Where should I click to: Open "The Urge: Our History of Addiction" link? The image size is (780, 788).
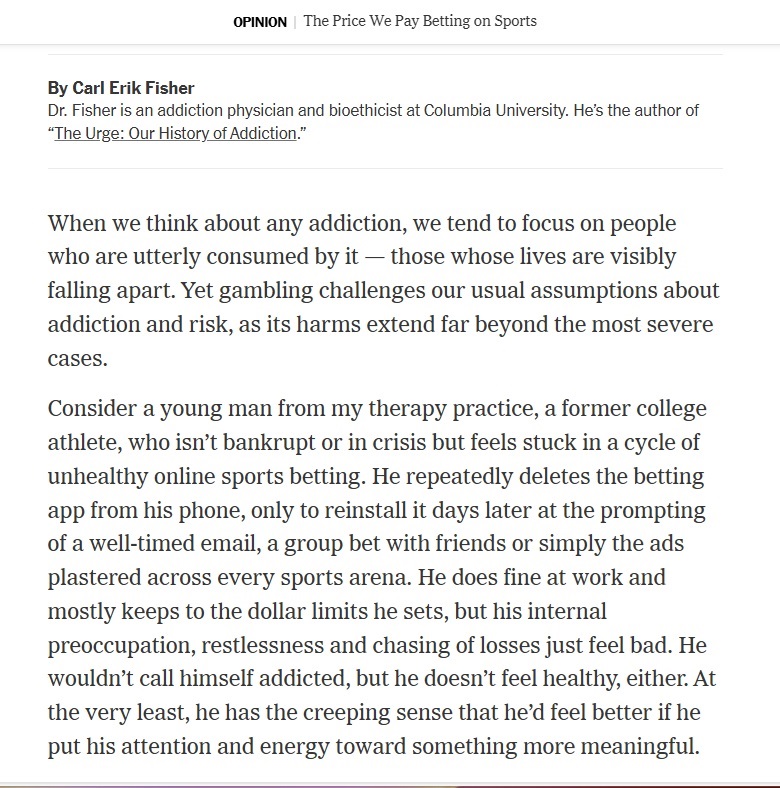[x=175, y=133]
